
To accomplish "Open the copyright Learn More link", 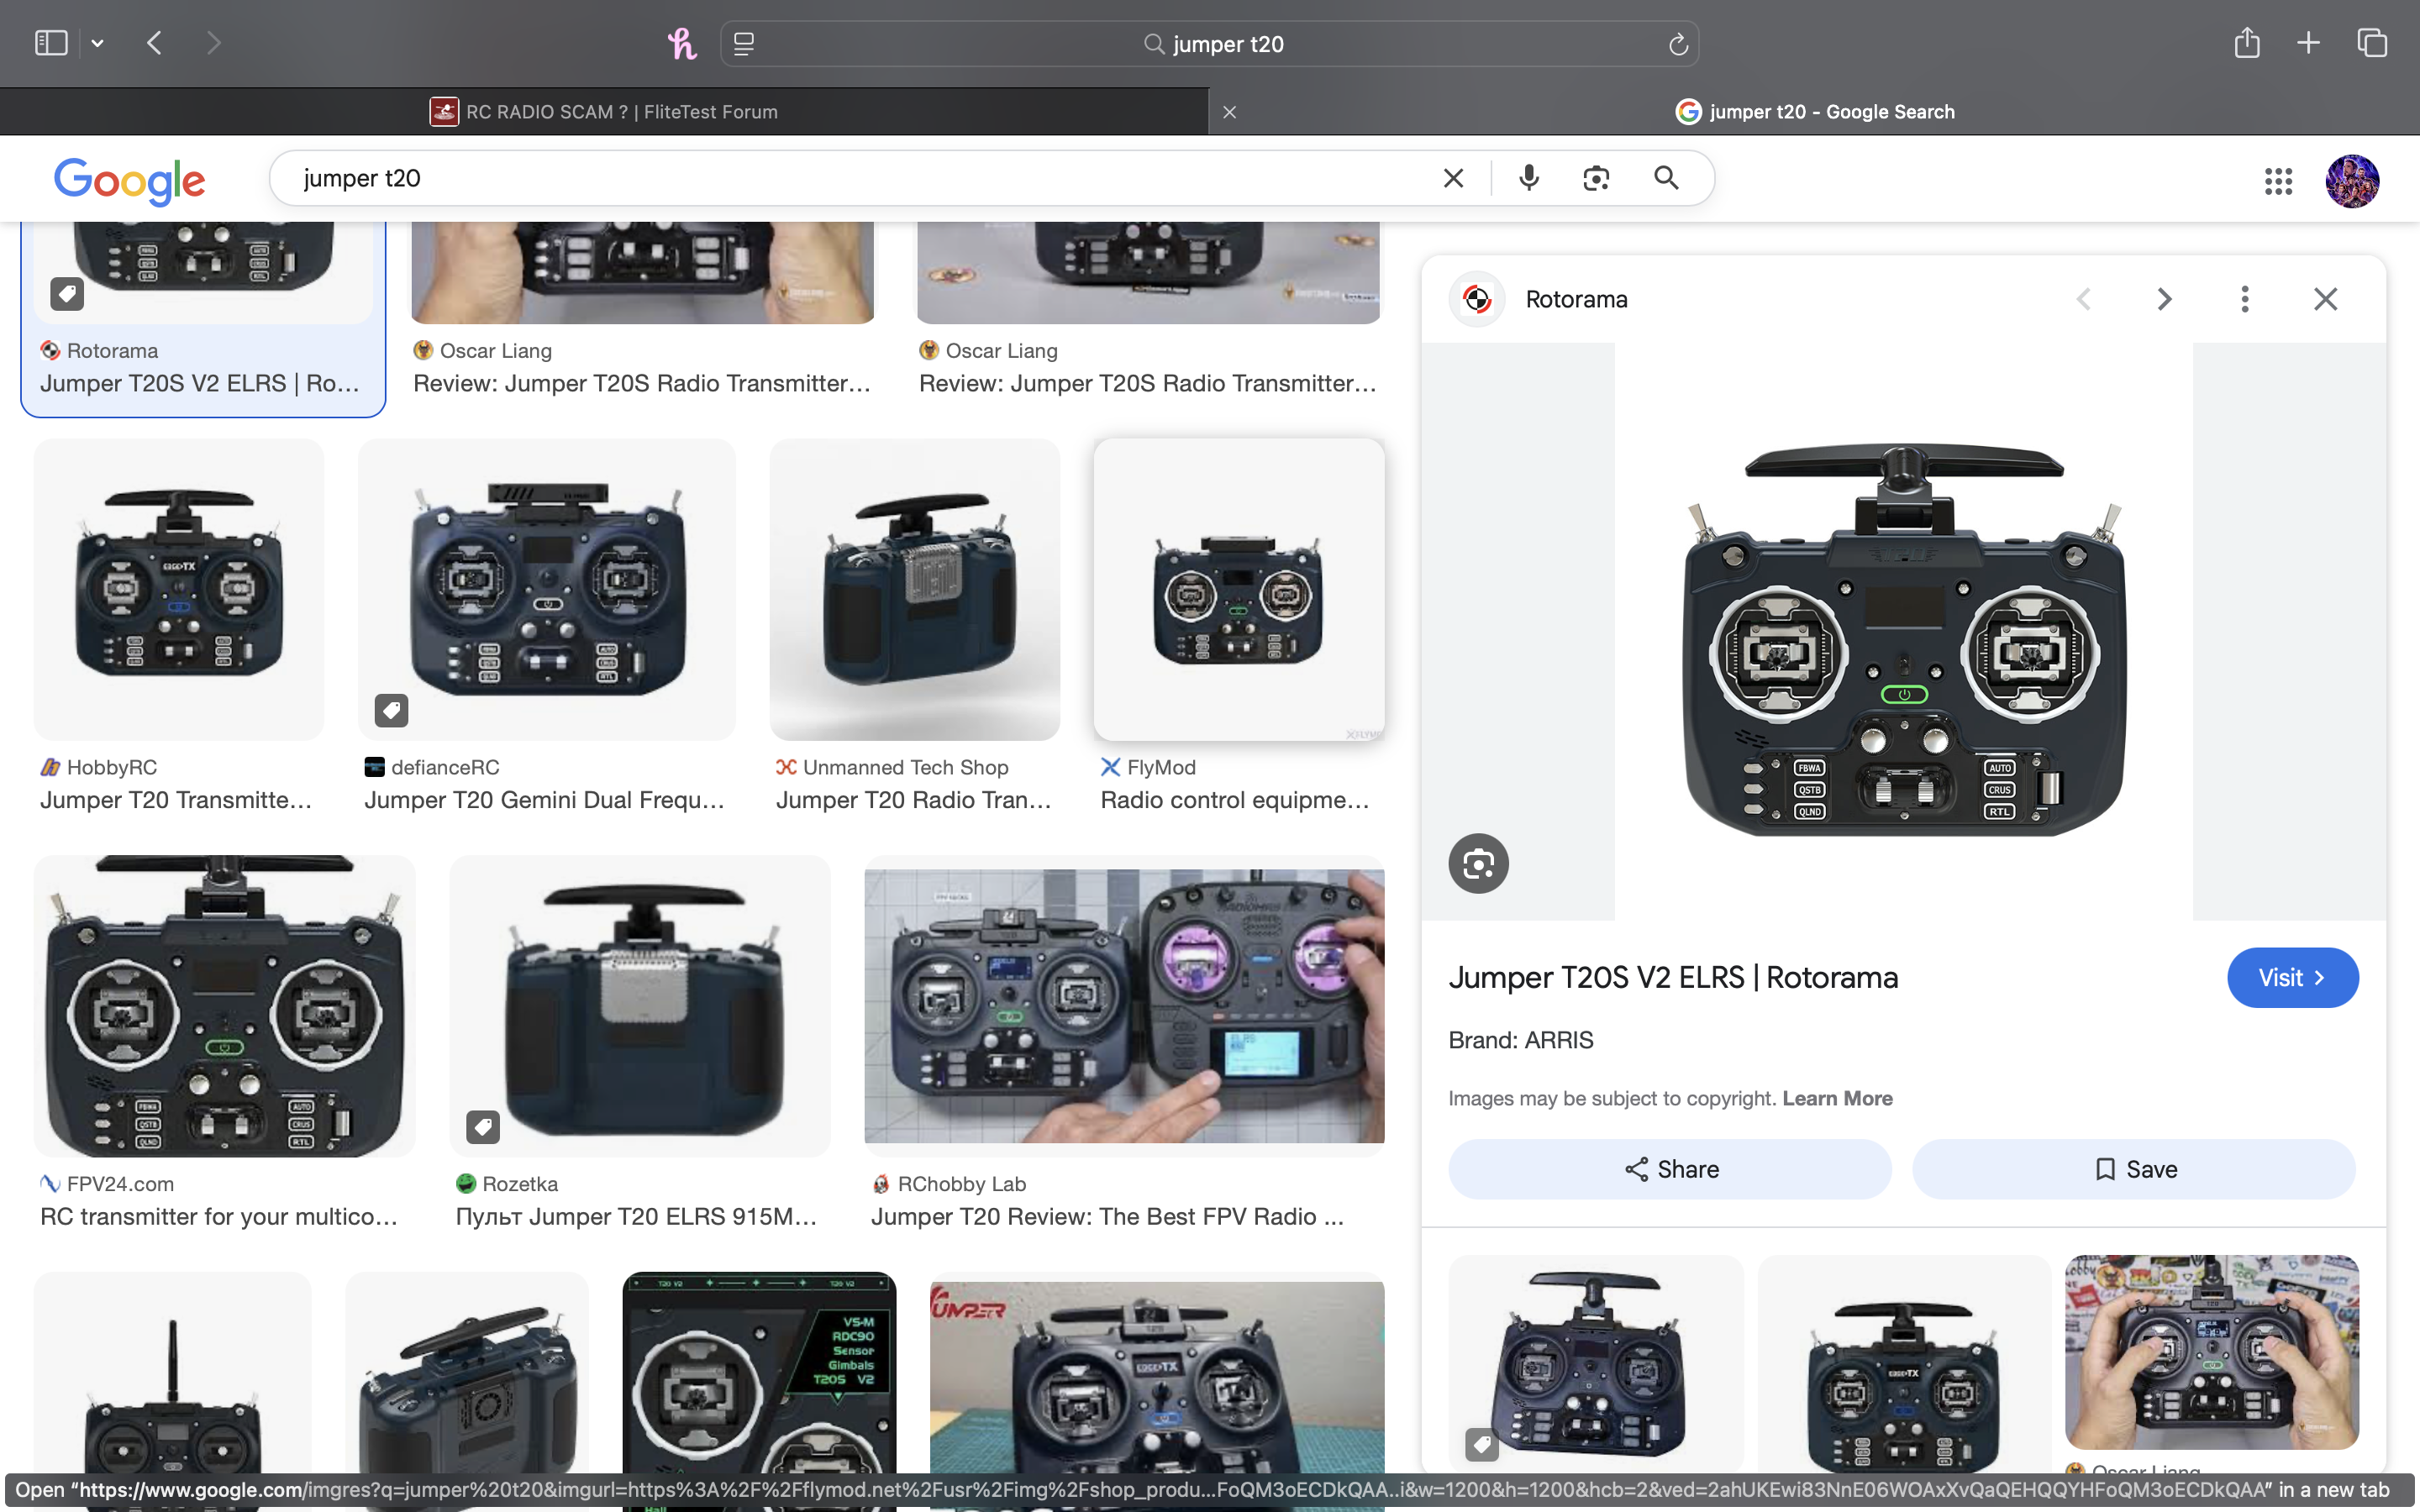I will [1837, 1098].
